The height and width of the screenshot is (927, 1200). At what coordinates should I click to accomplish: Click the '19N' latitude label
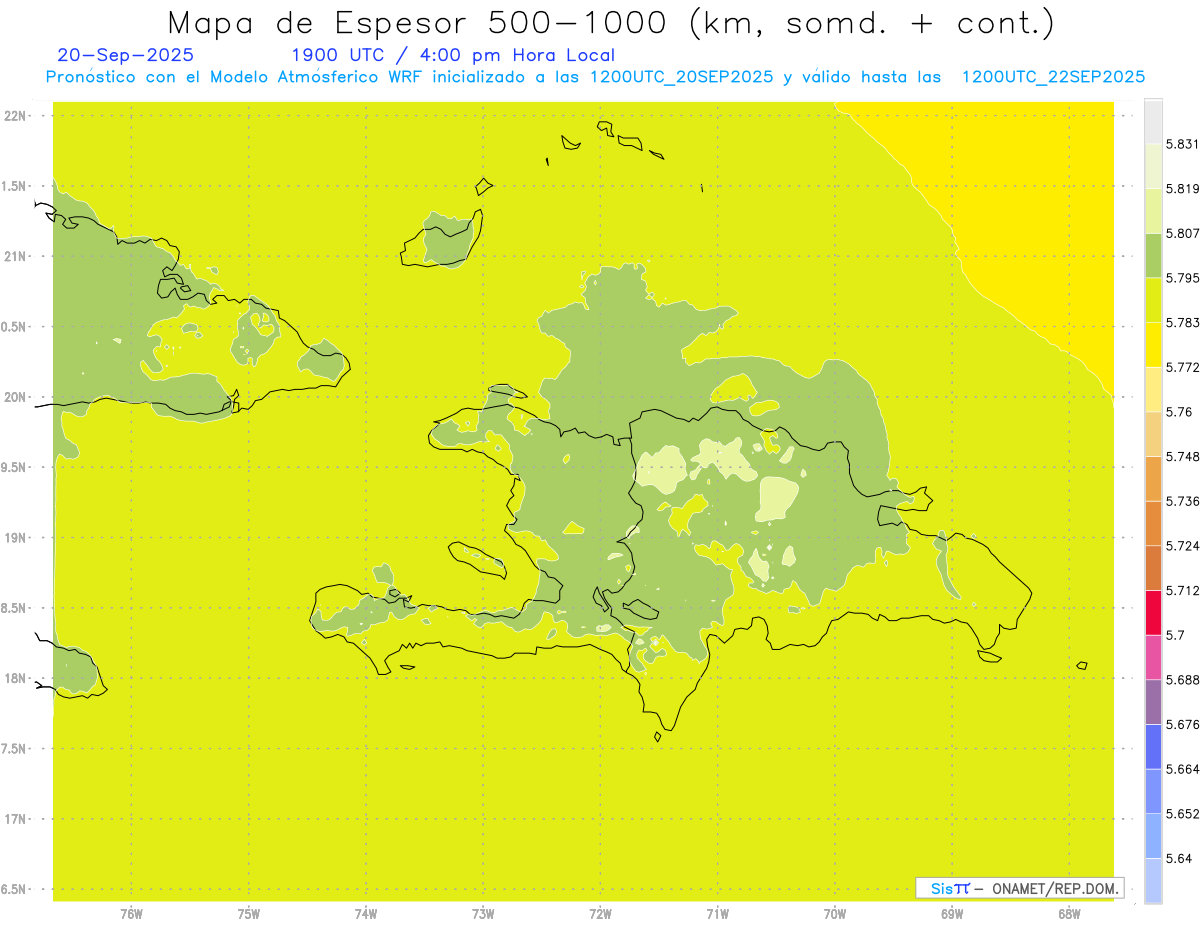(x=16, y=537)
